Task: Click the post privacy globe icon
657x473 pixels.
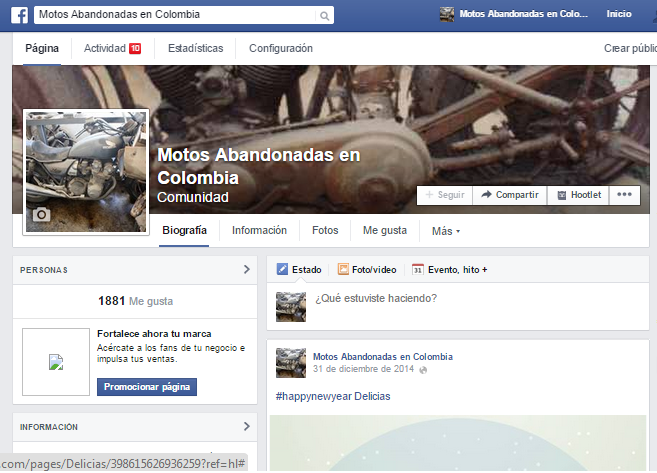Action: coord(423,370)
